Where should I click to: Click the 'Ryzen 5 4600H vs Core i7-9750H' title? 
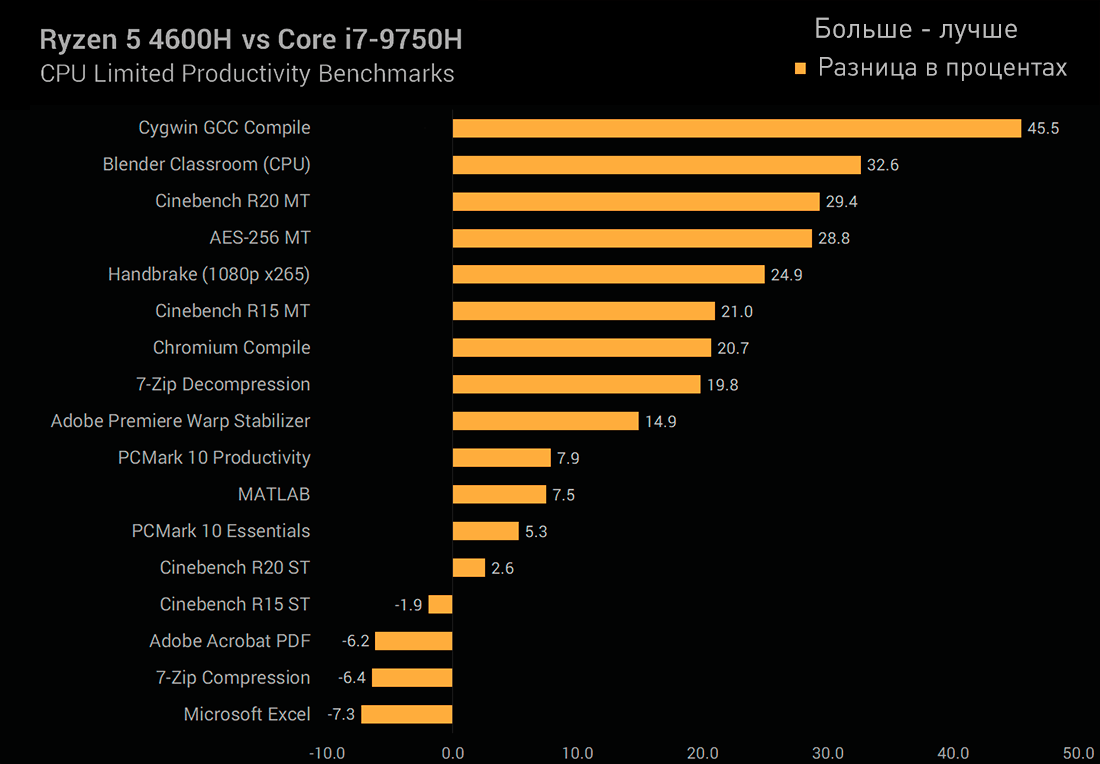(x=251, y=41)
